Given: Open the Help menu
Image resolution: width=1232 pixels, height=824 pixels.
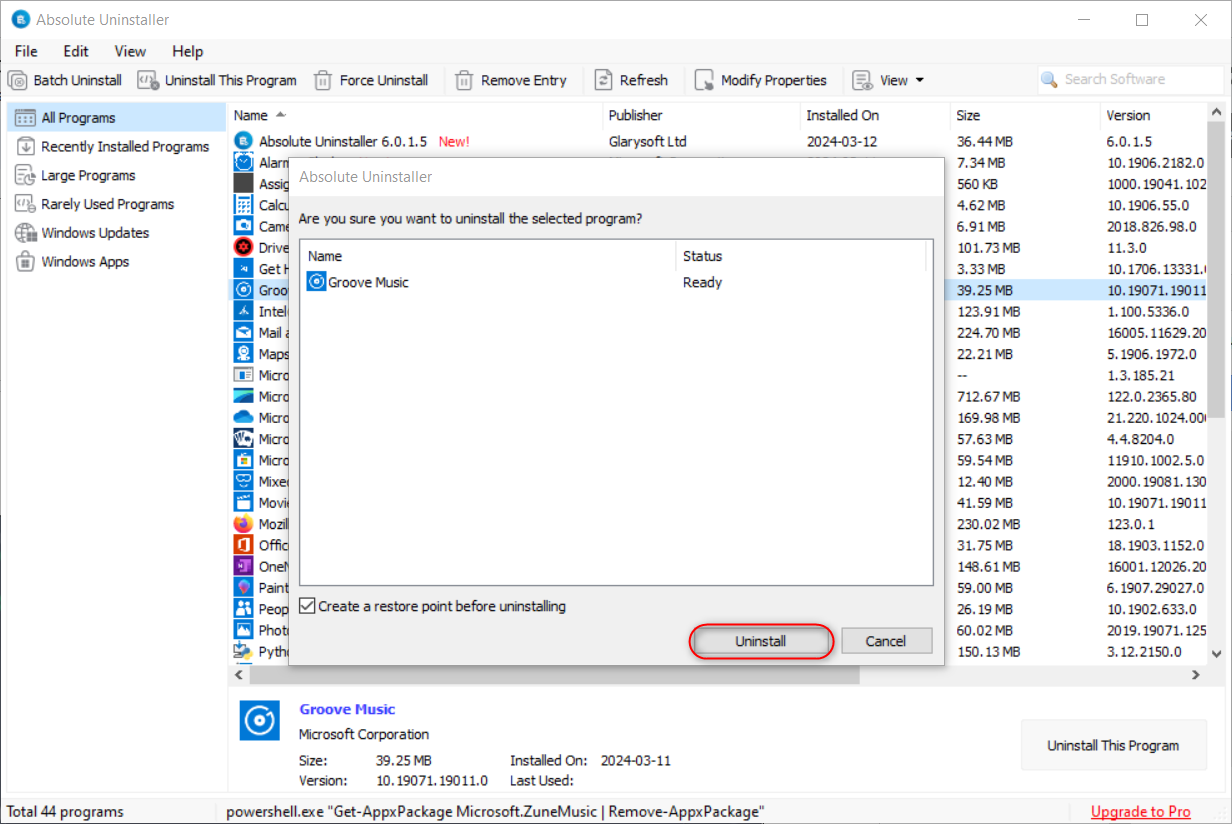Looking at the screenshot, I should (187, 51).
